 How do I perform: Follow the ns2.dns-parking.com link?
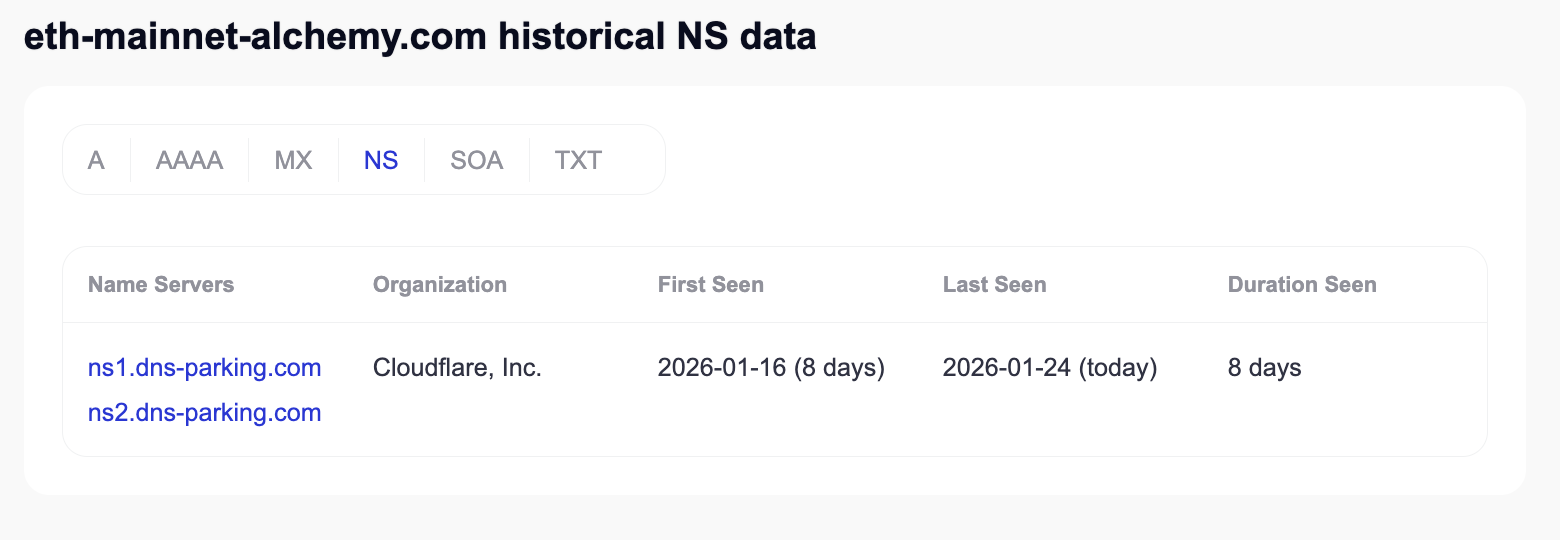204,412
